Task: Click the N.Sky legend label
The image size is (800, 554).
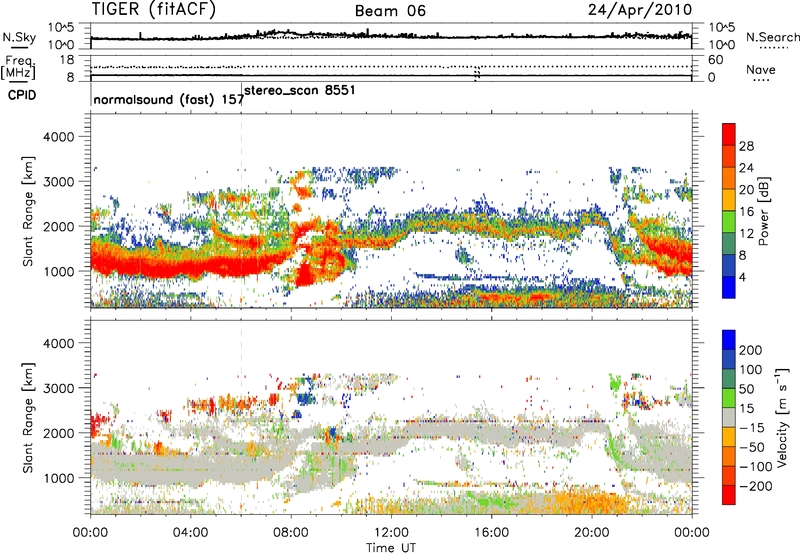Action: point(19,37)
